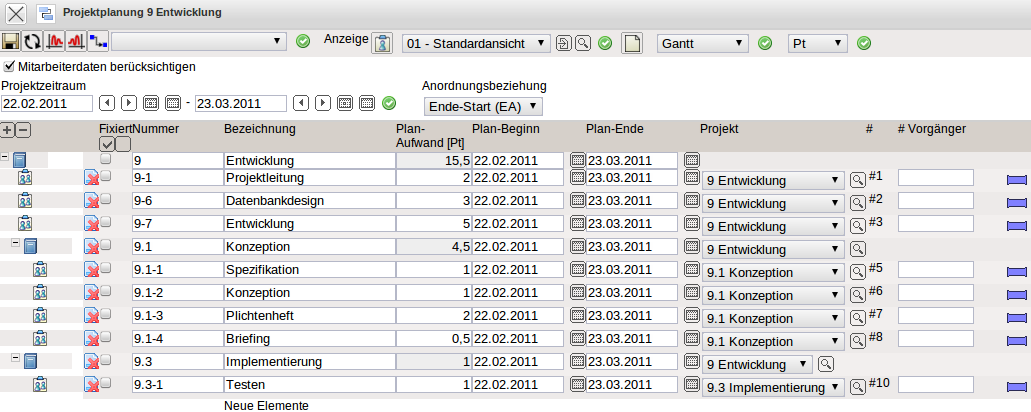Click the blue Gantt bar of row #5

1017,271
